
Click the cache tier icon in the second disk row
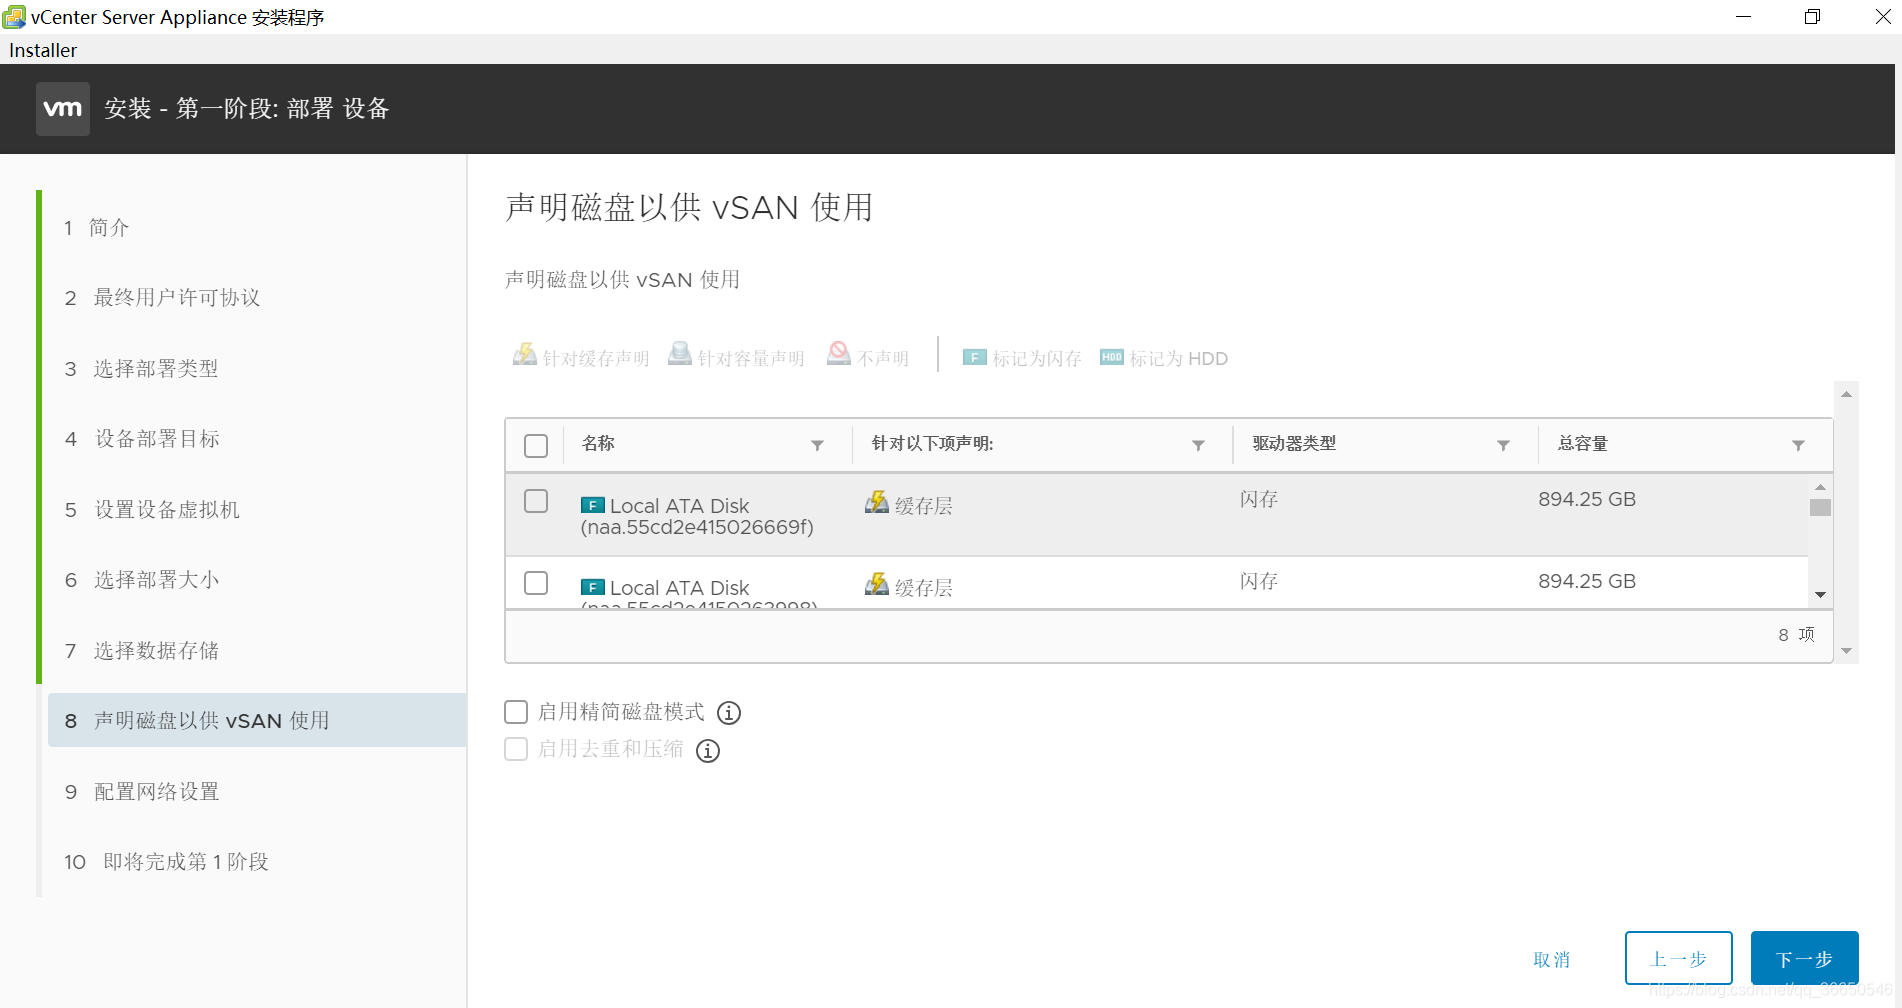[x=877, y=584]
